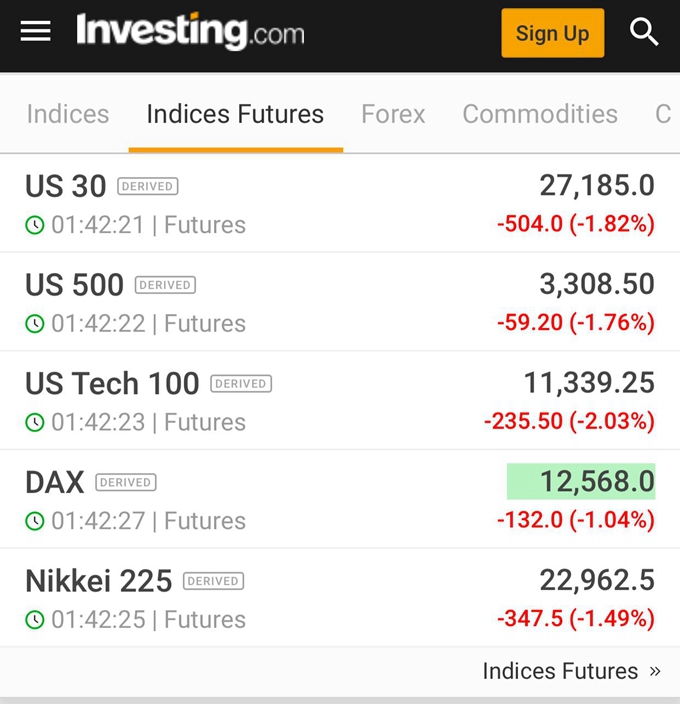Switch to the Indices tab

click(x=68, y=114)
